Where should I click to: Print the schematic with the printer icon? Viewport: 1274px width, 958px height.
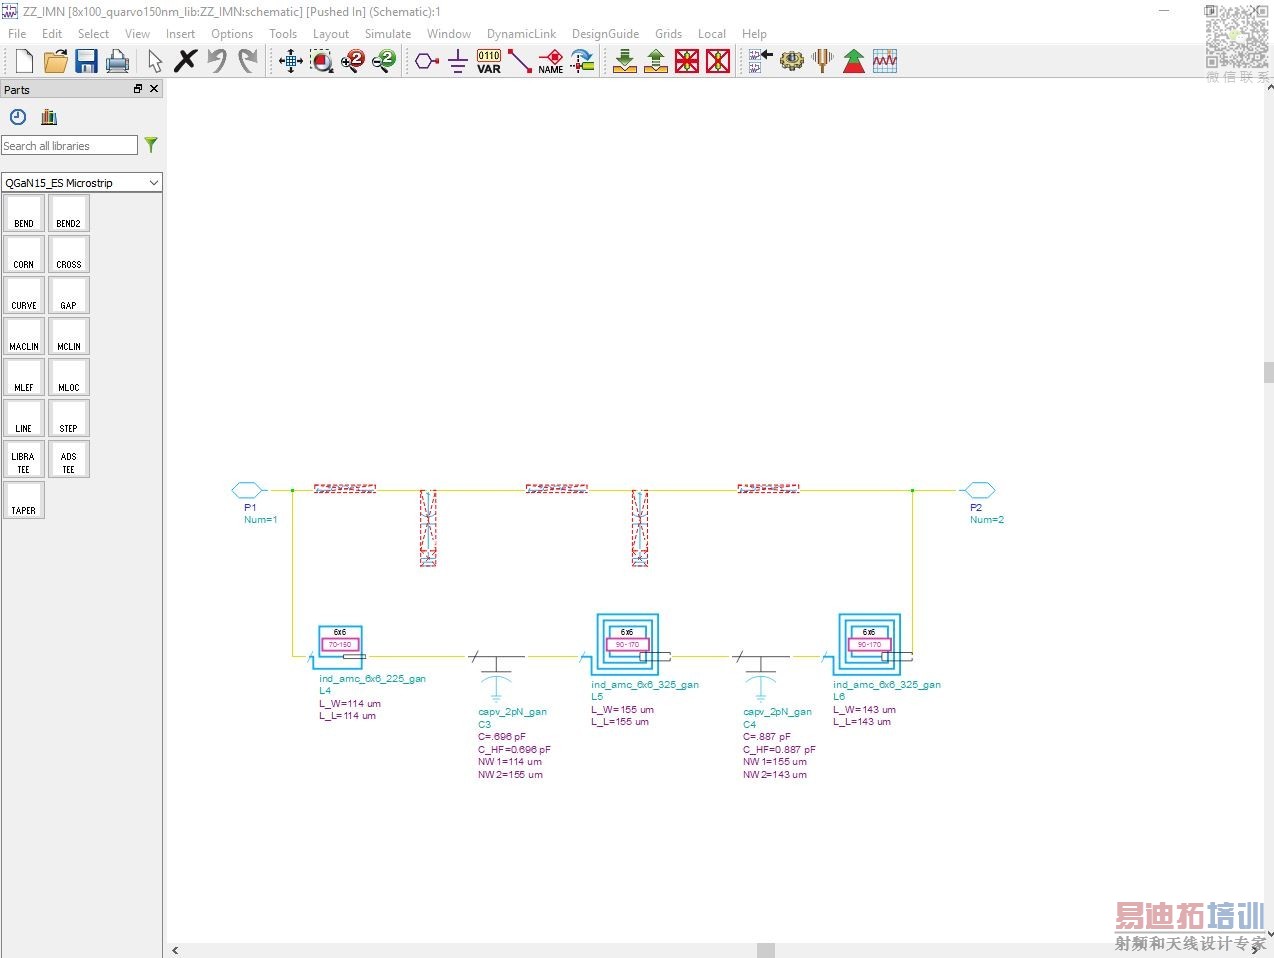coord(117,61)
